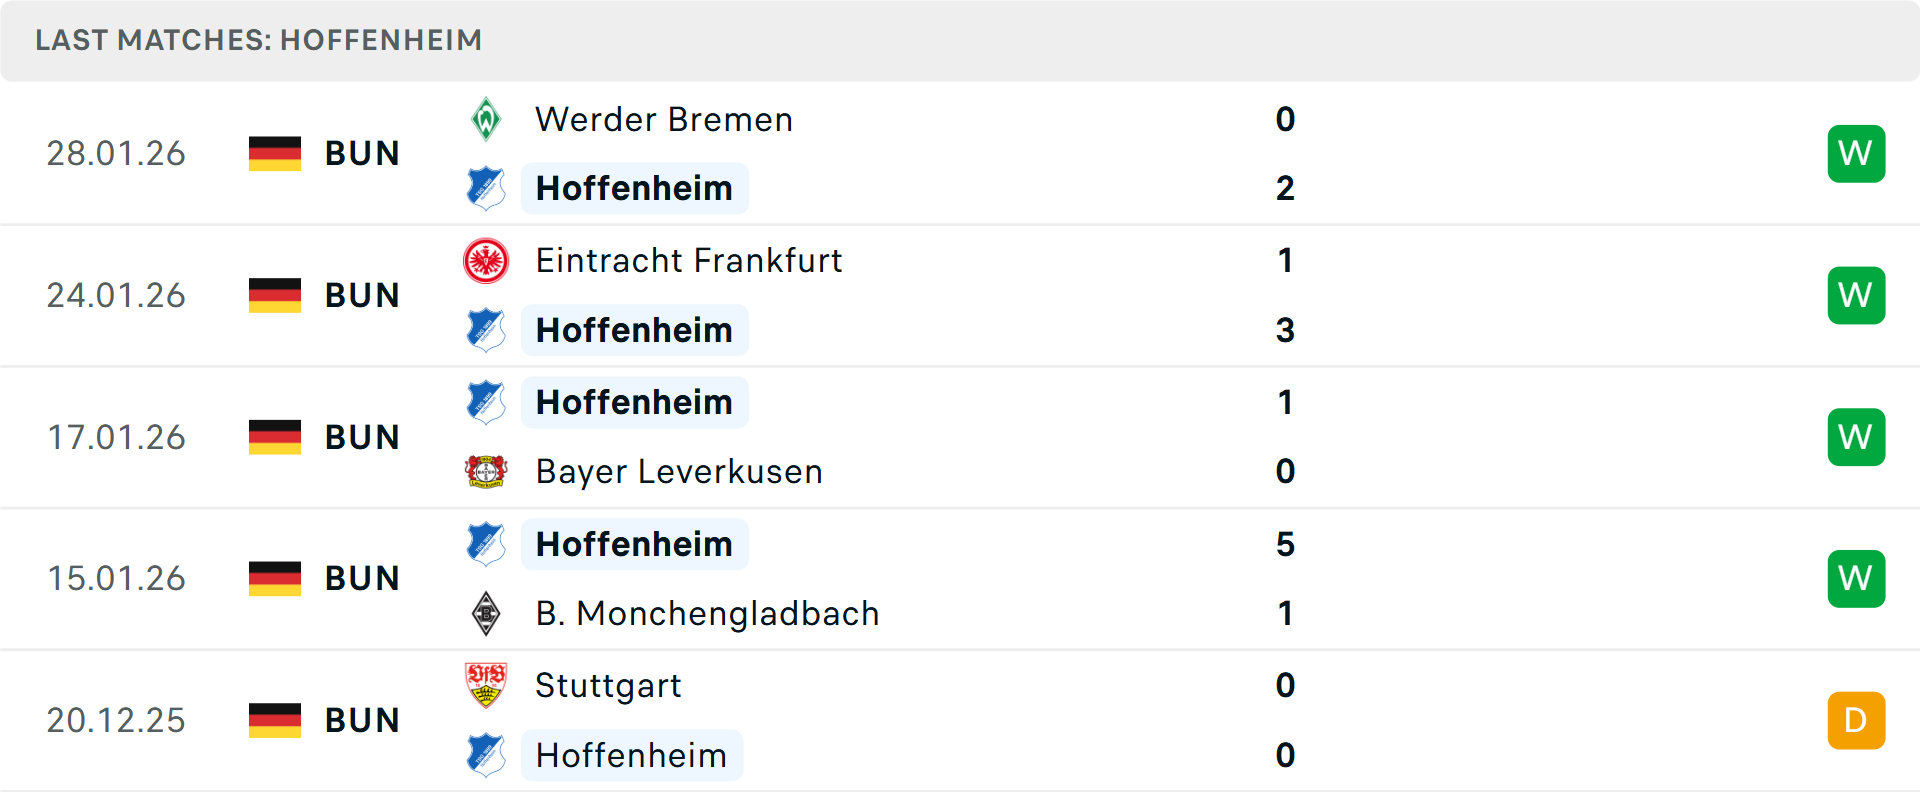The height and width of the screenshot is (792, 1920).
Task: Expand the LAST MATCHES: HOFFENHEIM header
Action: pyautogui.click(x=258, y=40)
